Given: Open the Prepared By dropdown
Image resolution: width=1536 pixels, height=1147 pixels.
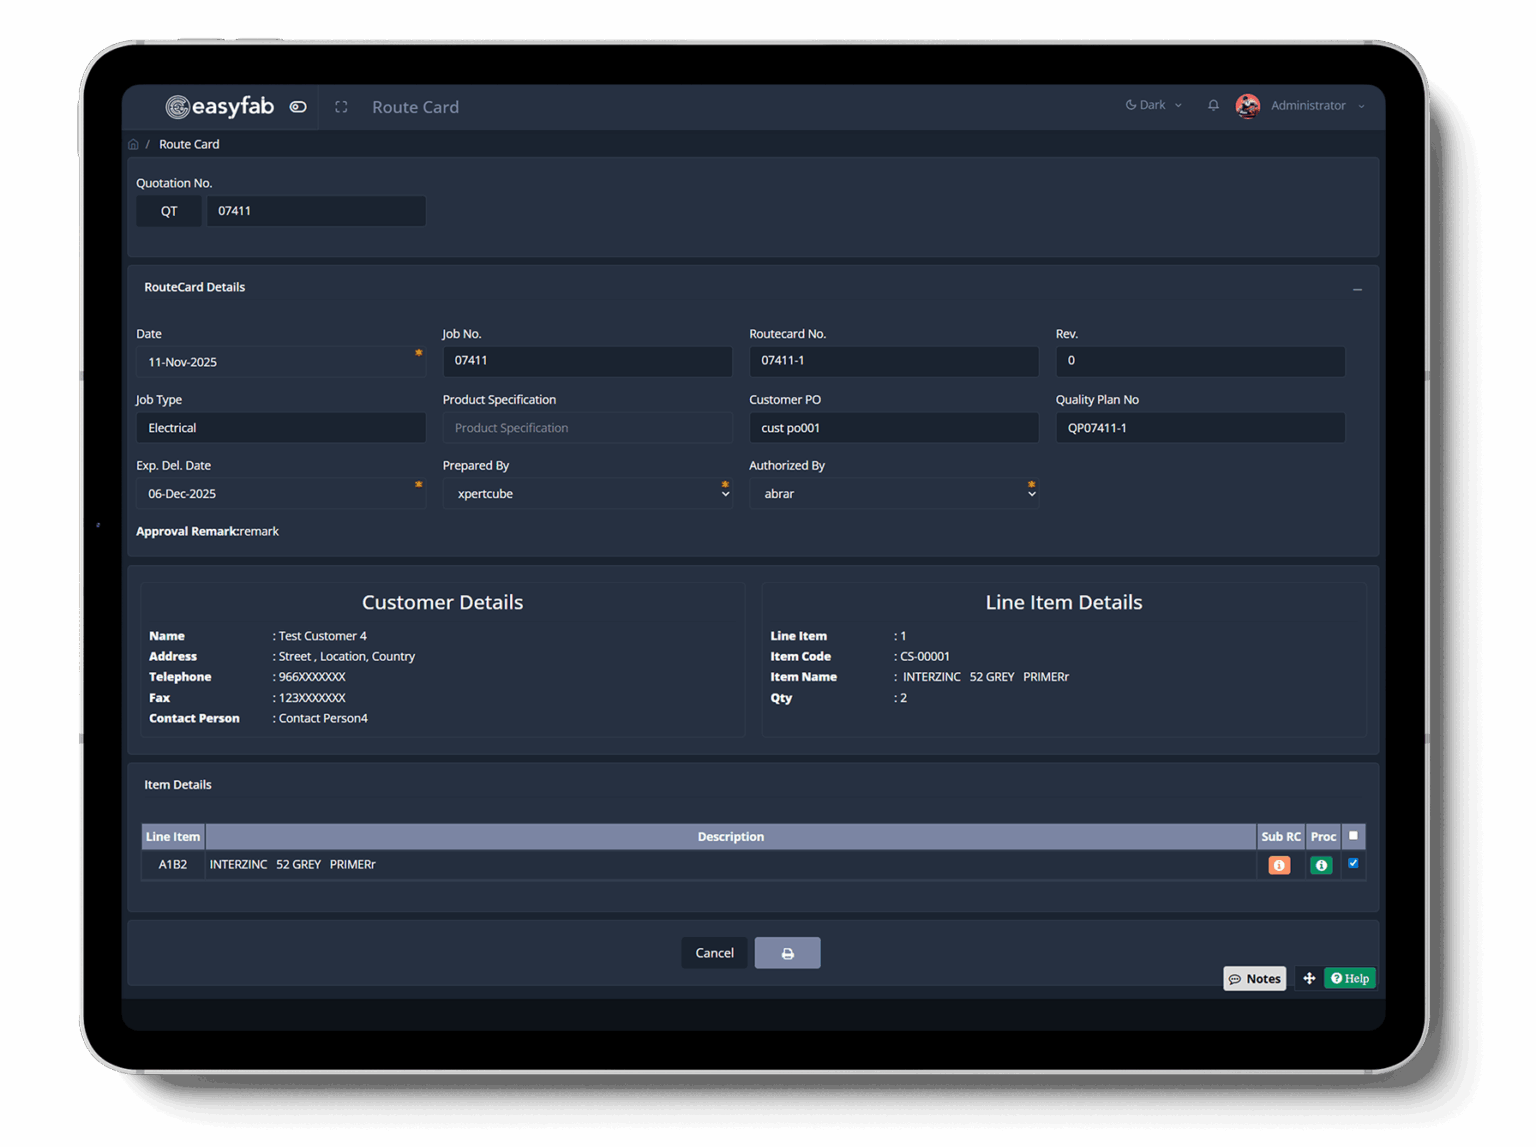Looking at the screenshot, I should (x=587, y=493).
